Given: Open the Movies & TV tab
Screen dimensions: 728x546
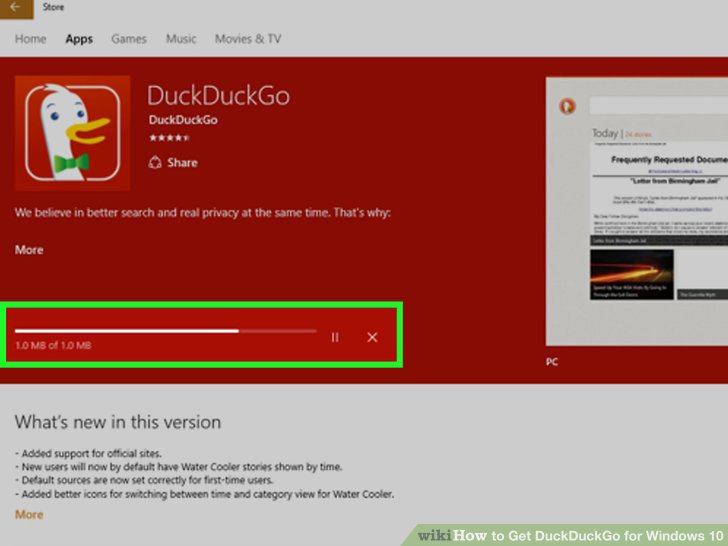Looking at the screenshot, I should click(x=248, y=39).
